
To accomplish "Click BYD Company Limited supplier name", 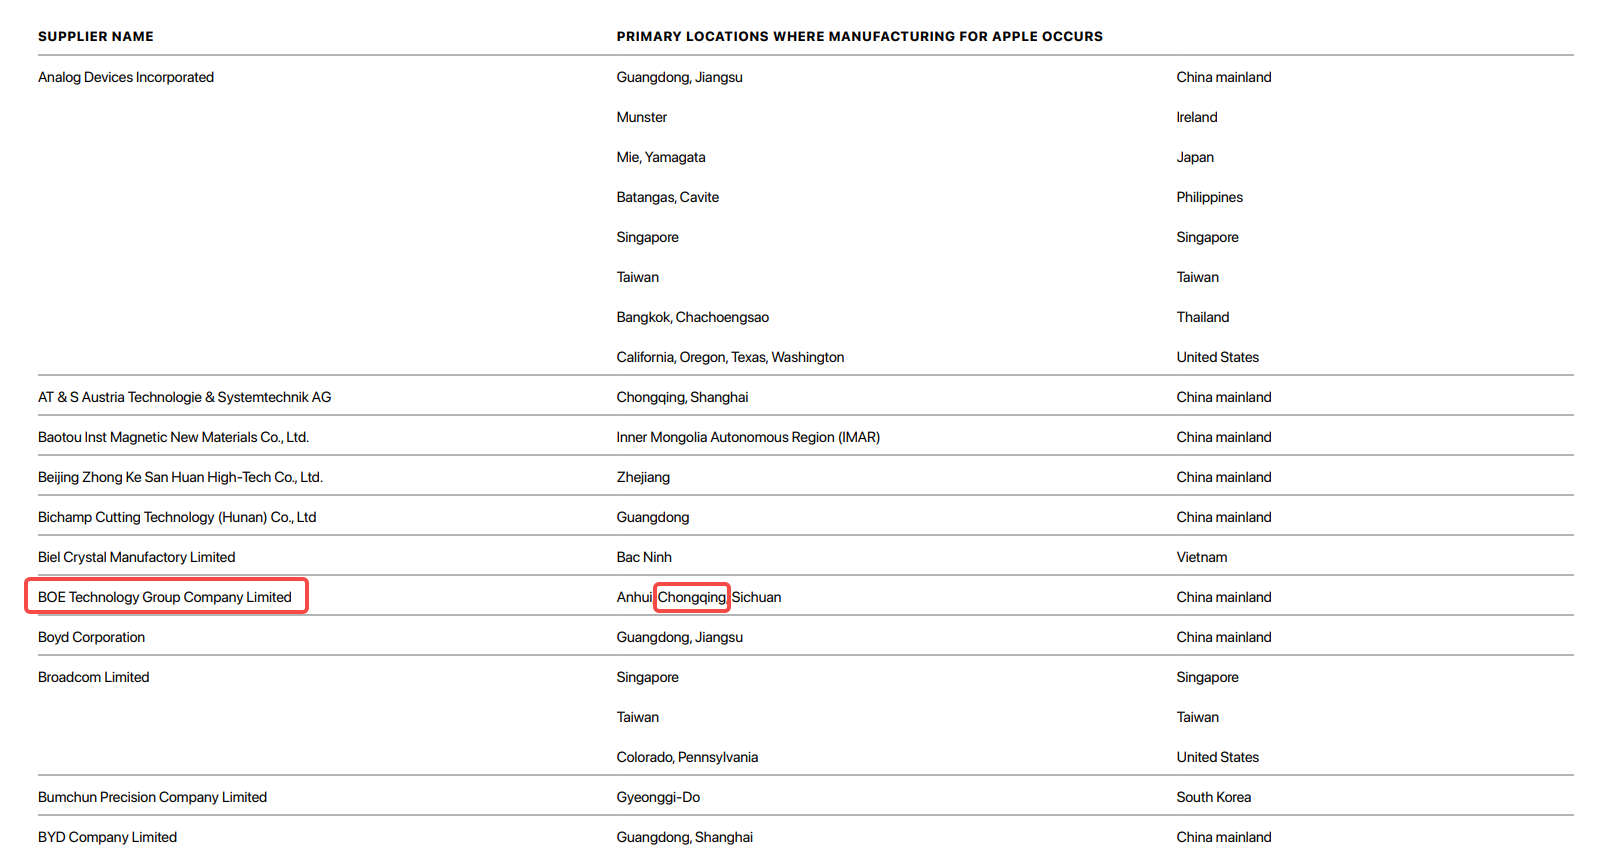I will point(107,837).
